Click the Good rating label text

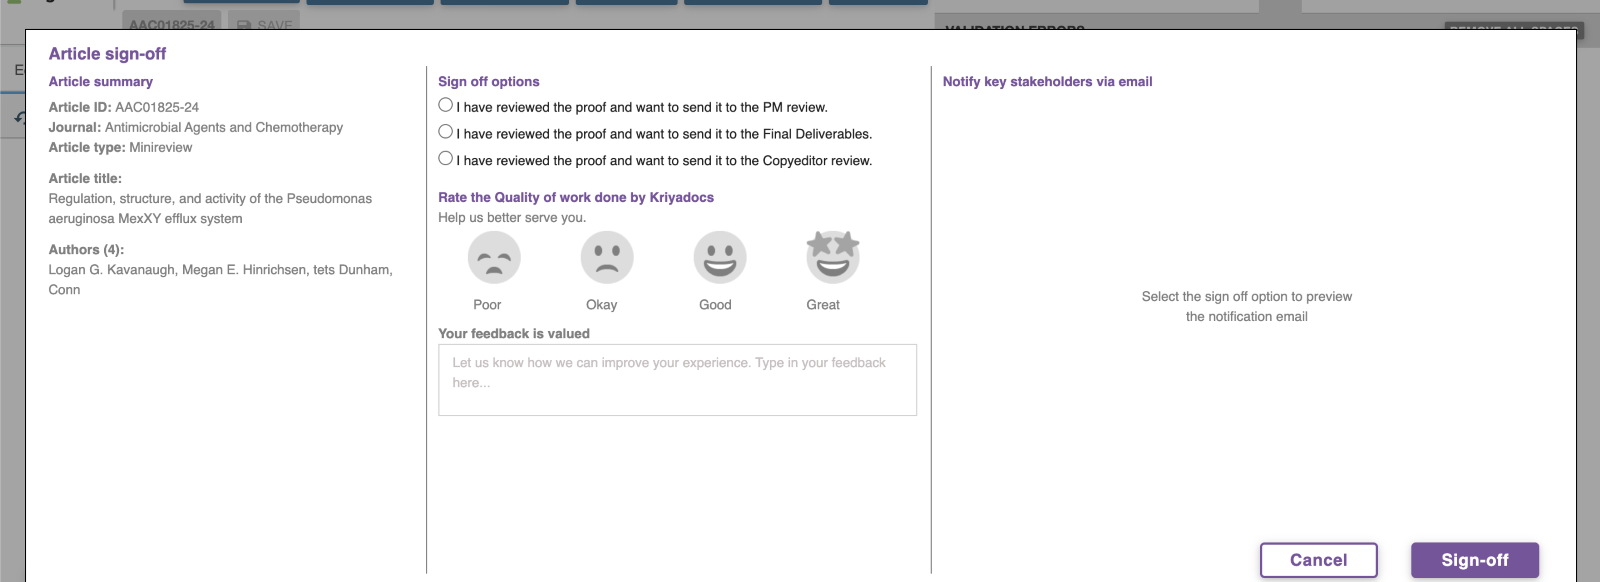[x=715, y=305]
